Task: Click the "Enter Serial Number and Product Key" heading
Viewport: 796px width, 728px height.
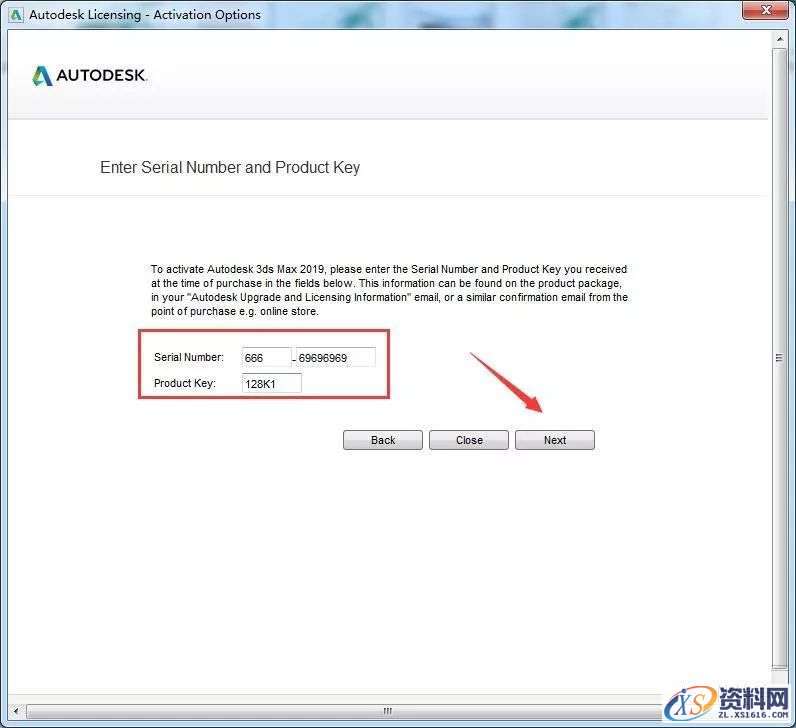Action: pos(230,167)
